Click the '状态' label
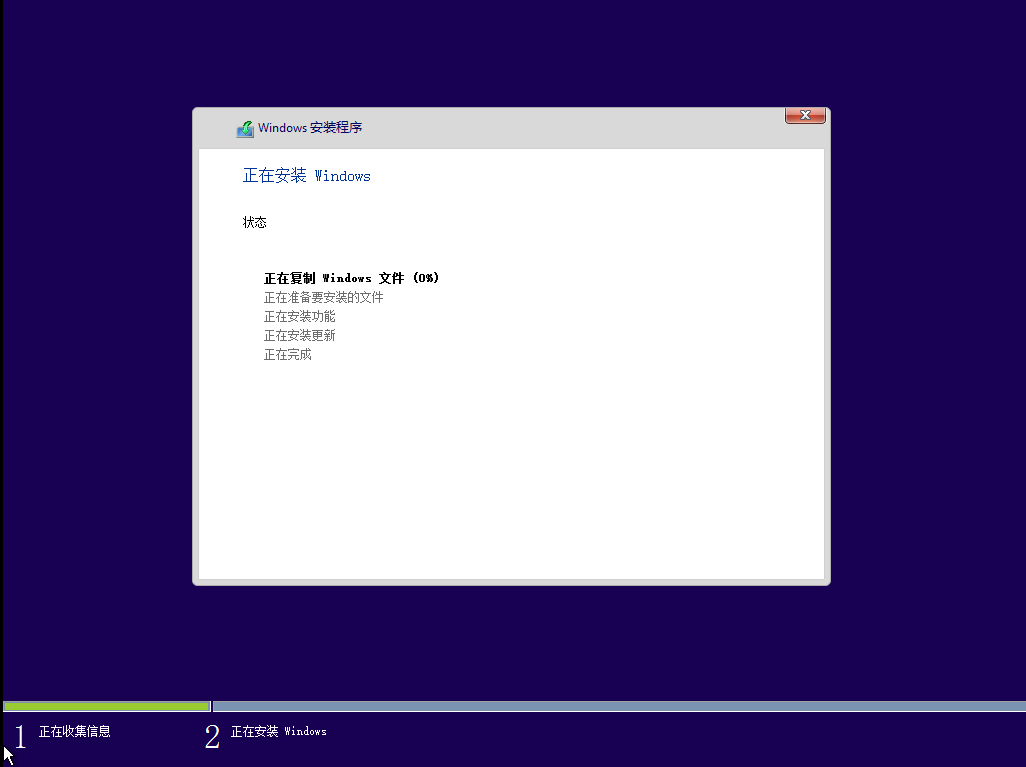Viewport: 1026px width, 767px height. point(255,223)
